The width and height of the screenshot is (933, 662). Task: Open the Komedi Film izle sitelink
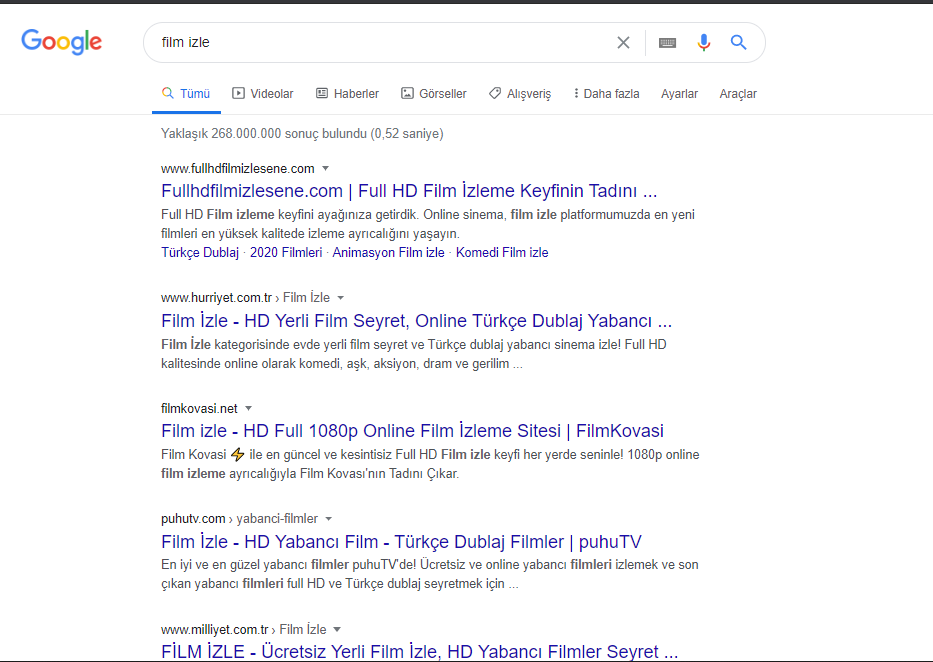pyautogui.click(x=502, y=252)
